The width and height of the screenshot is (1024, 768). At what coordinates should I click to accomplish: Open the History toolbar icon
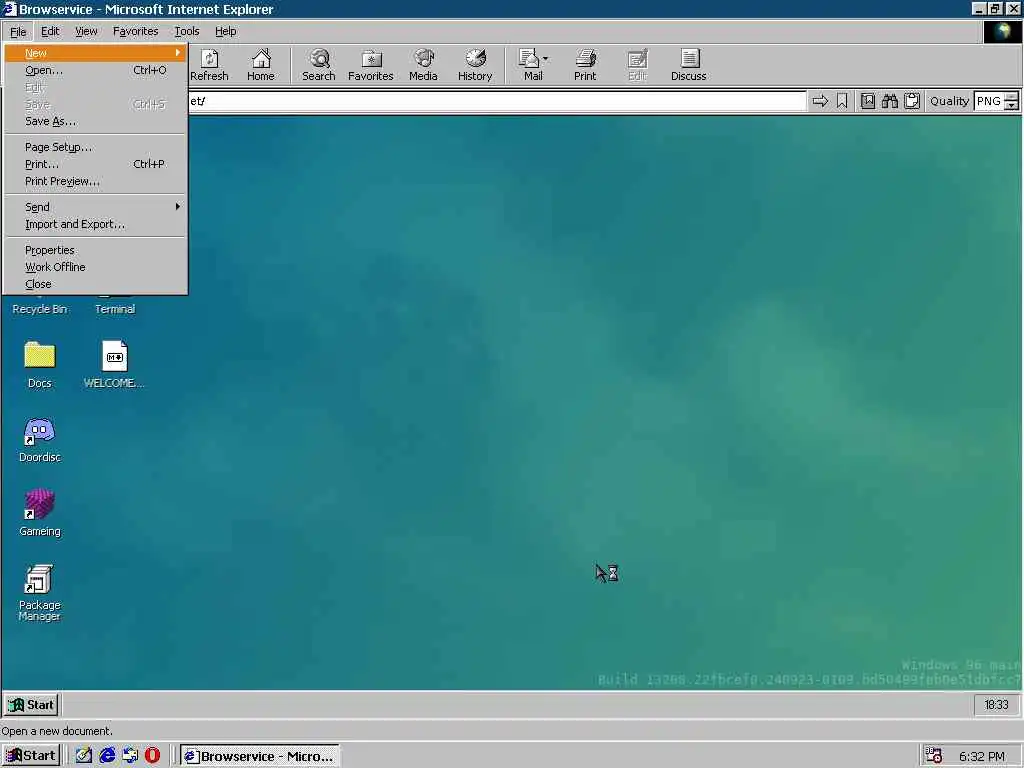tap(475, 65)
